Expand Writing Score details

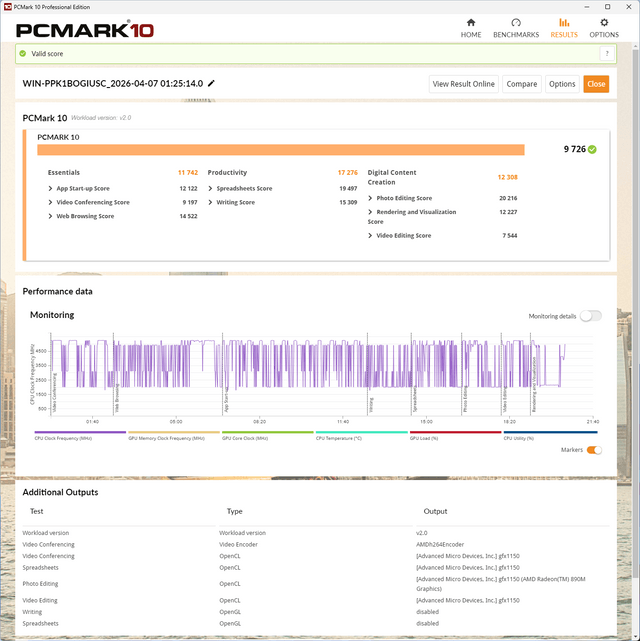210,202
